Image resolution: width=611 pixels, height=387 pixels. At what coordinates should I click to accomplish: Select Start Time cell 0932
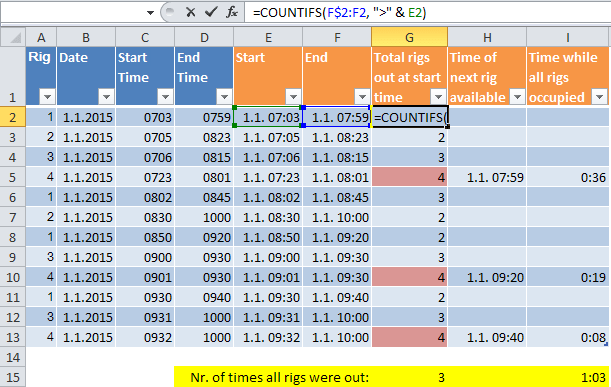[145, 337]
